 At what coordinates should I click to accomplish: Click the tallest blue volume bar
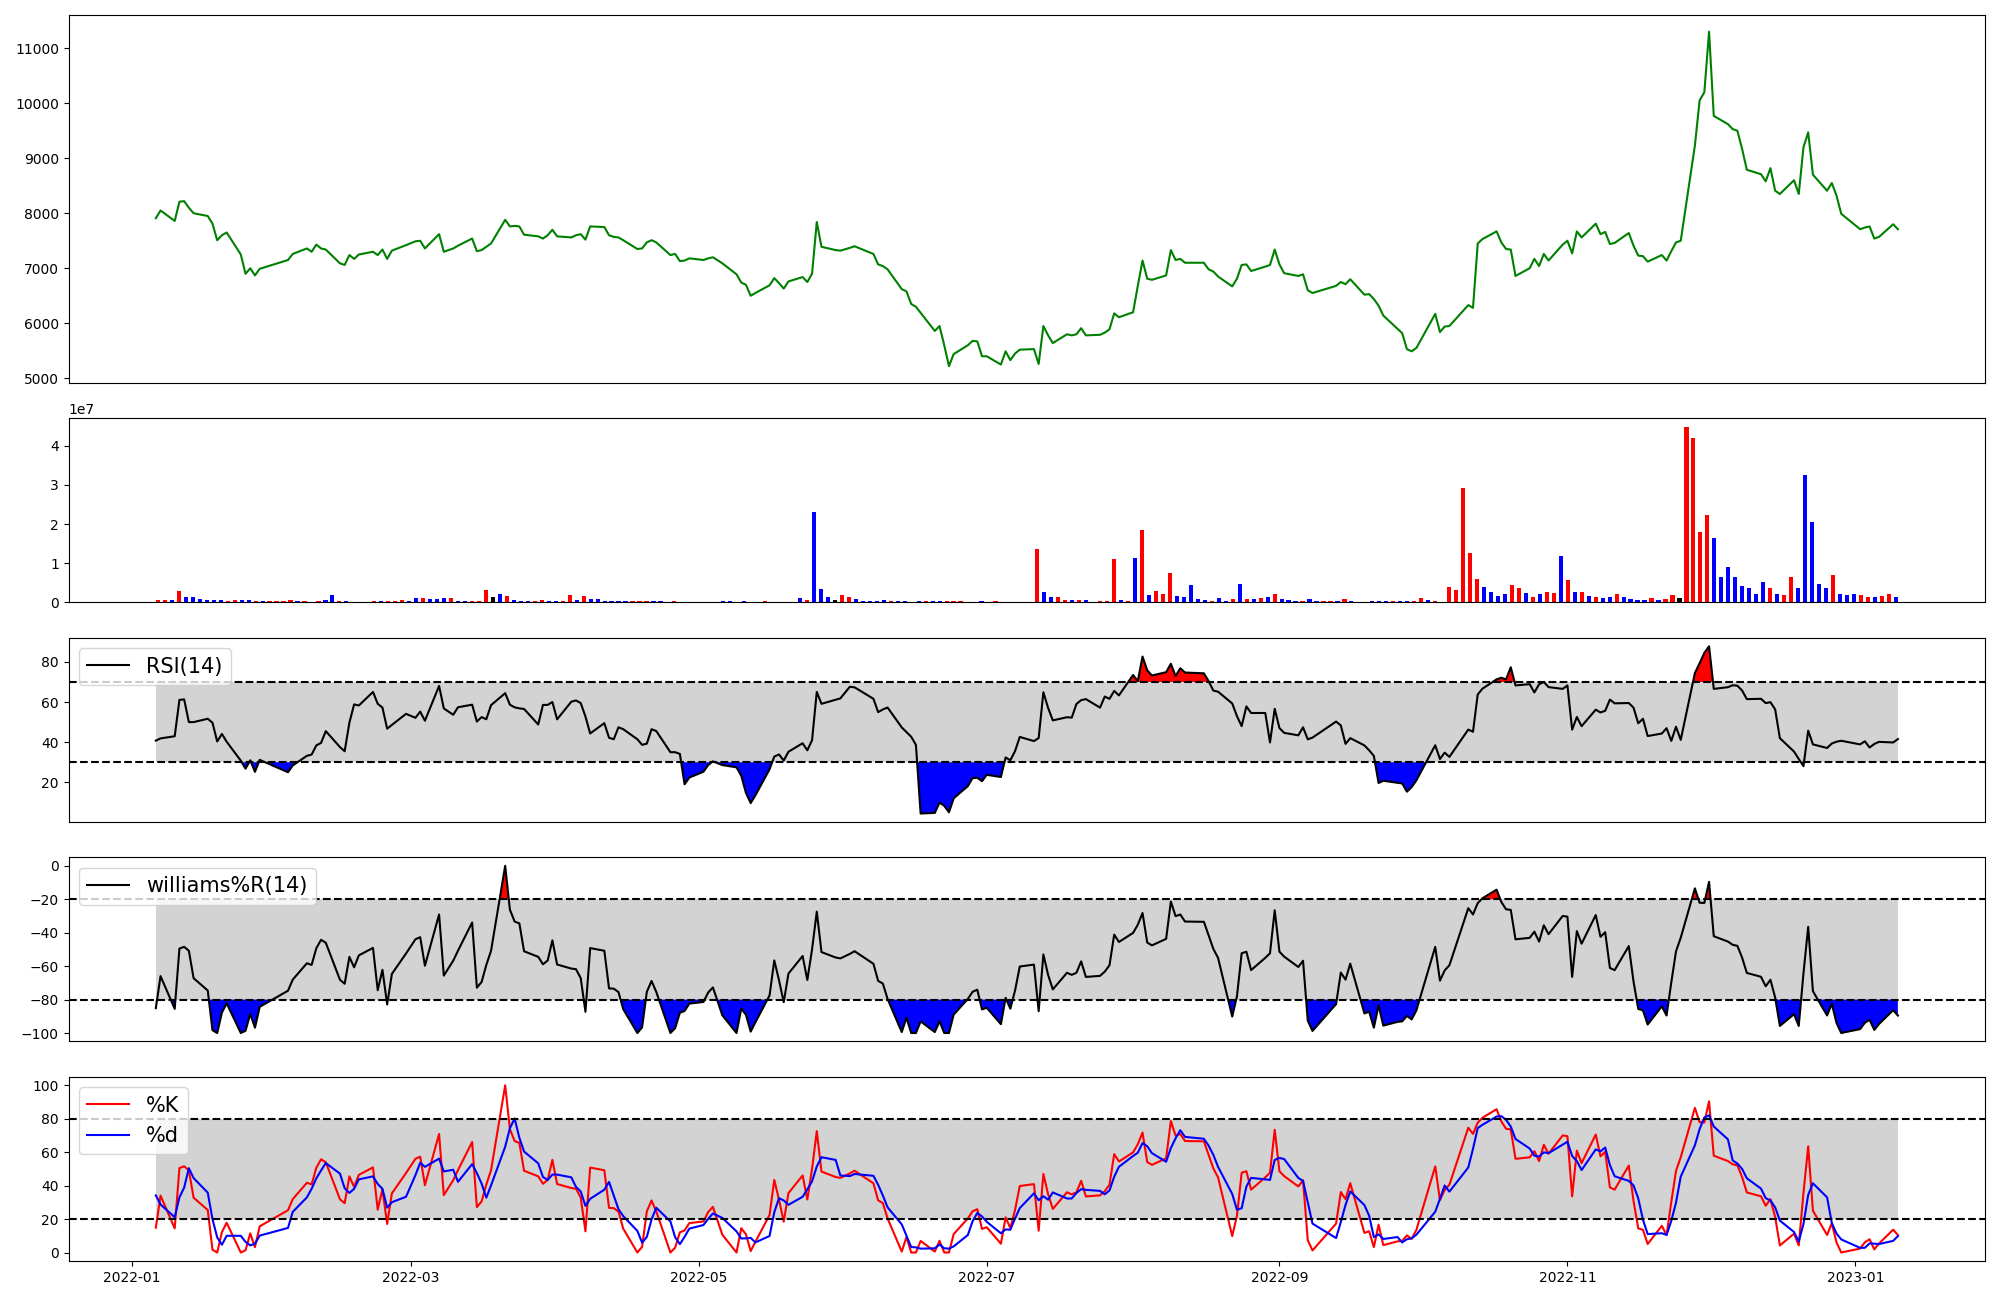pos(1805,538)
